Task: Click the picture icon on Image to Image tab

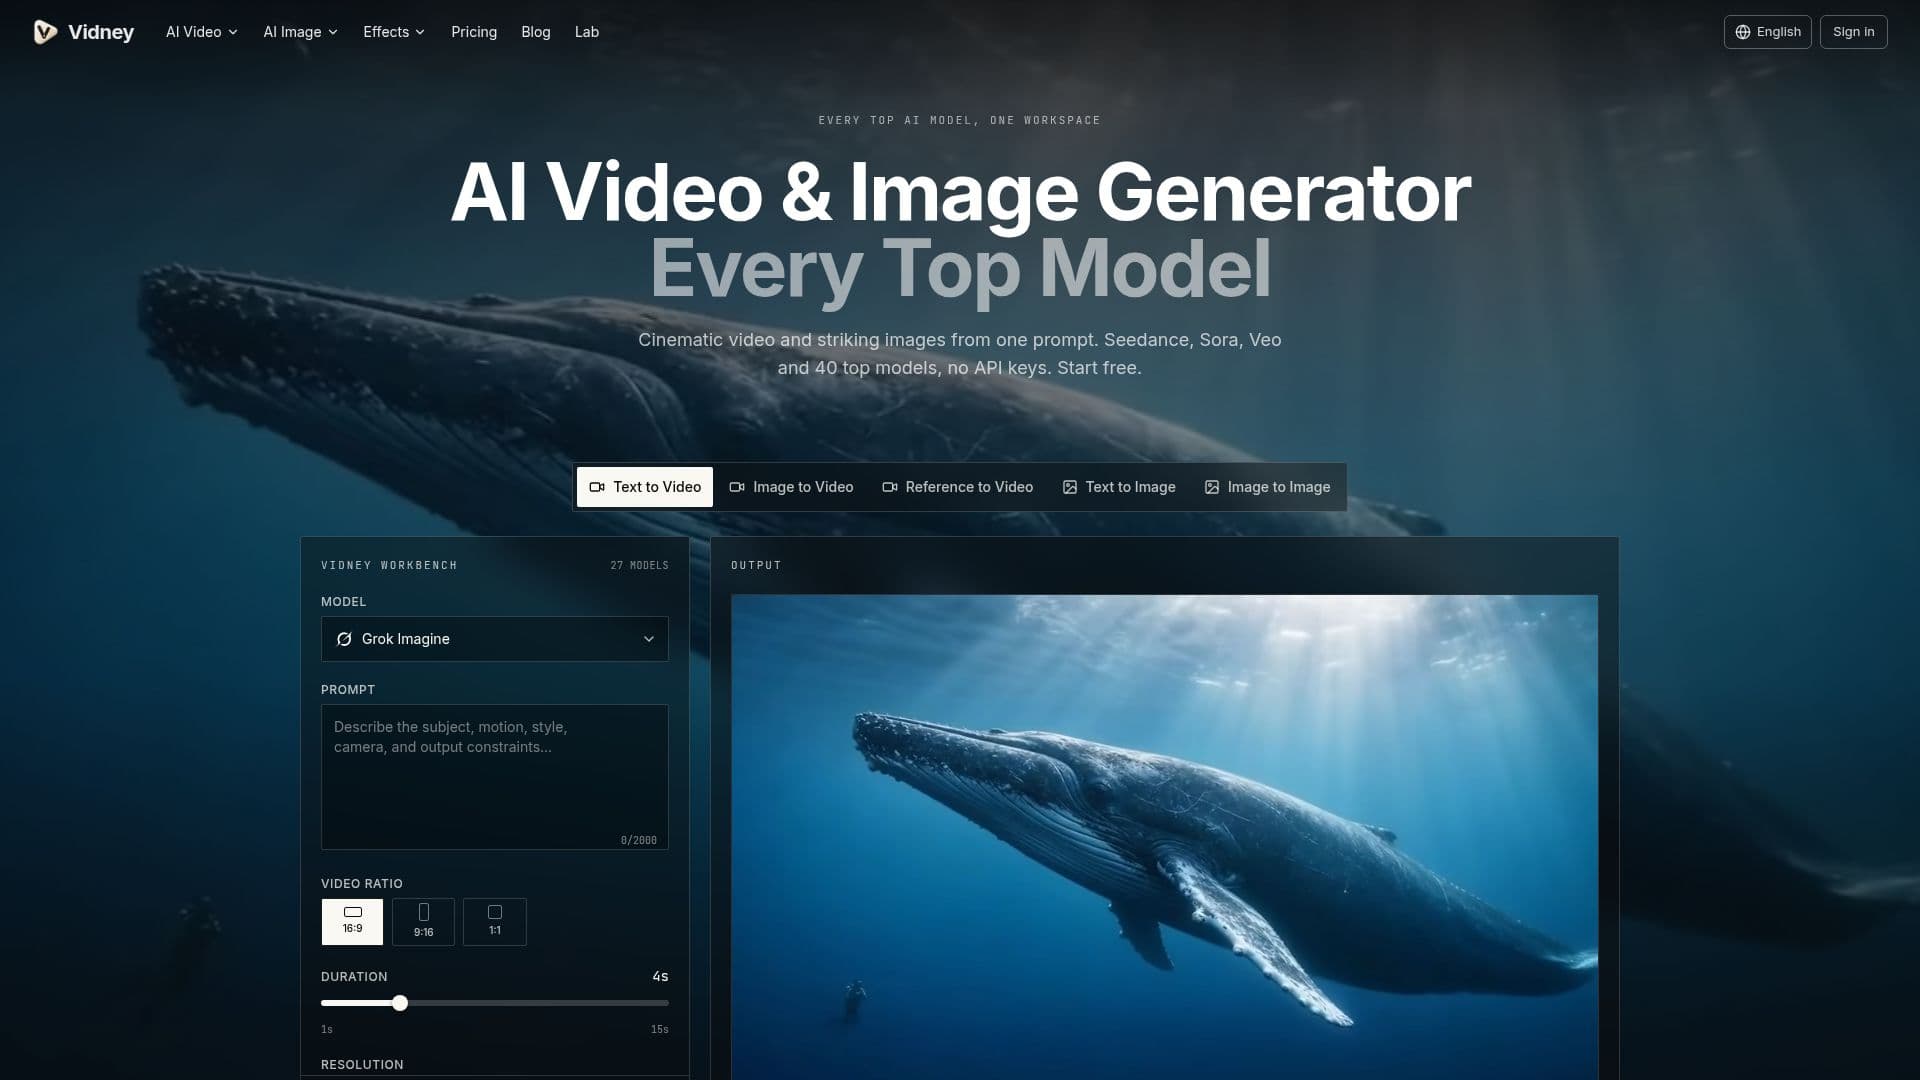Action: click(1212, 487)
